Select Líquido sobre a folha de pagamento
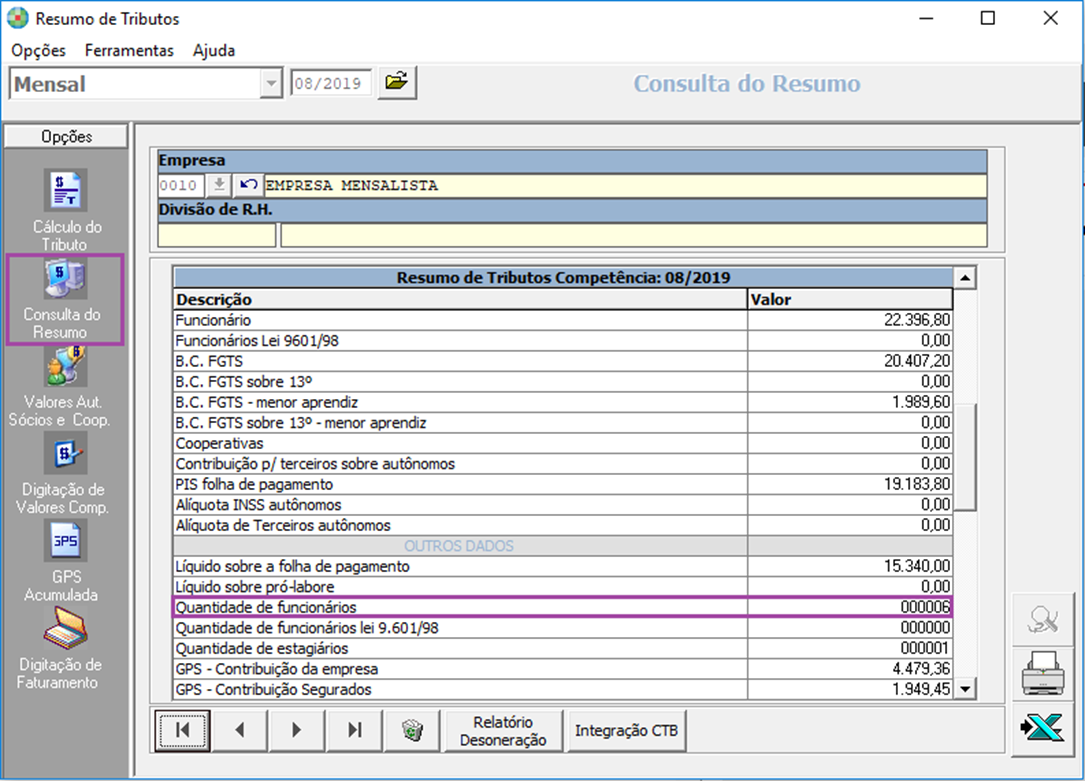1085x781 pixels. 563,567
